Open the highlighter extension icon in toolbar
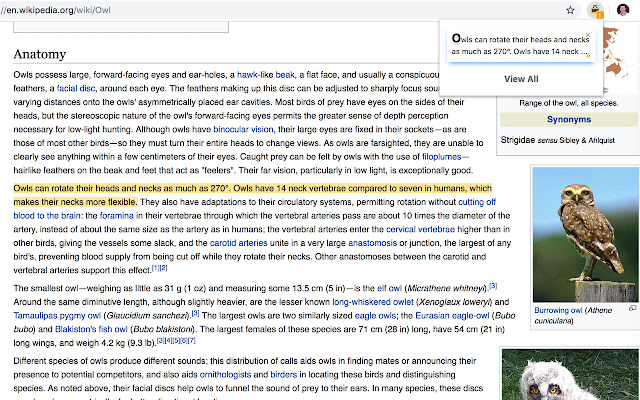The height and width of the screenshot is (400, 640). (x=595, y=10)
